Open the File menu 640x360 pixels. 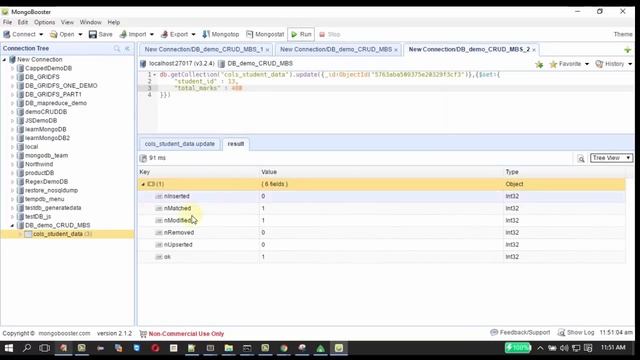[7, 22]
